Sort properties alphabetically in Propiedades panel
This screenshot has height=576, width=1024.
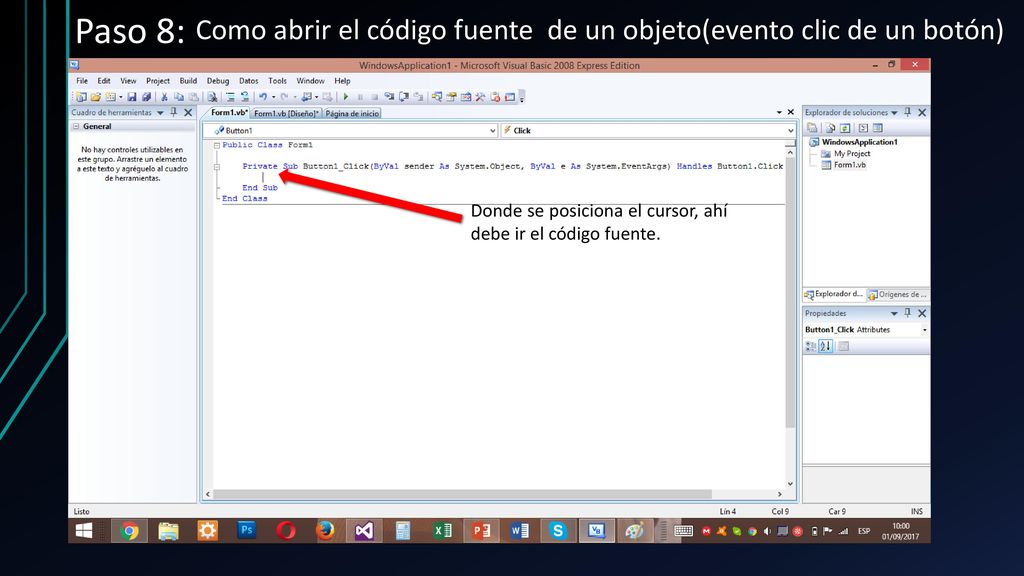(x=825, y=346)
